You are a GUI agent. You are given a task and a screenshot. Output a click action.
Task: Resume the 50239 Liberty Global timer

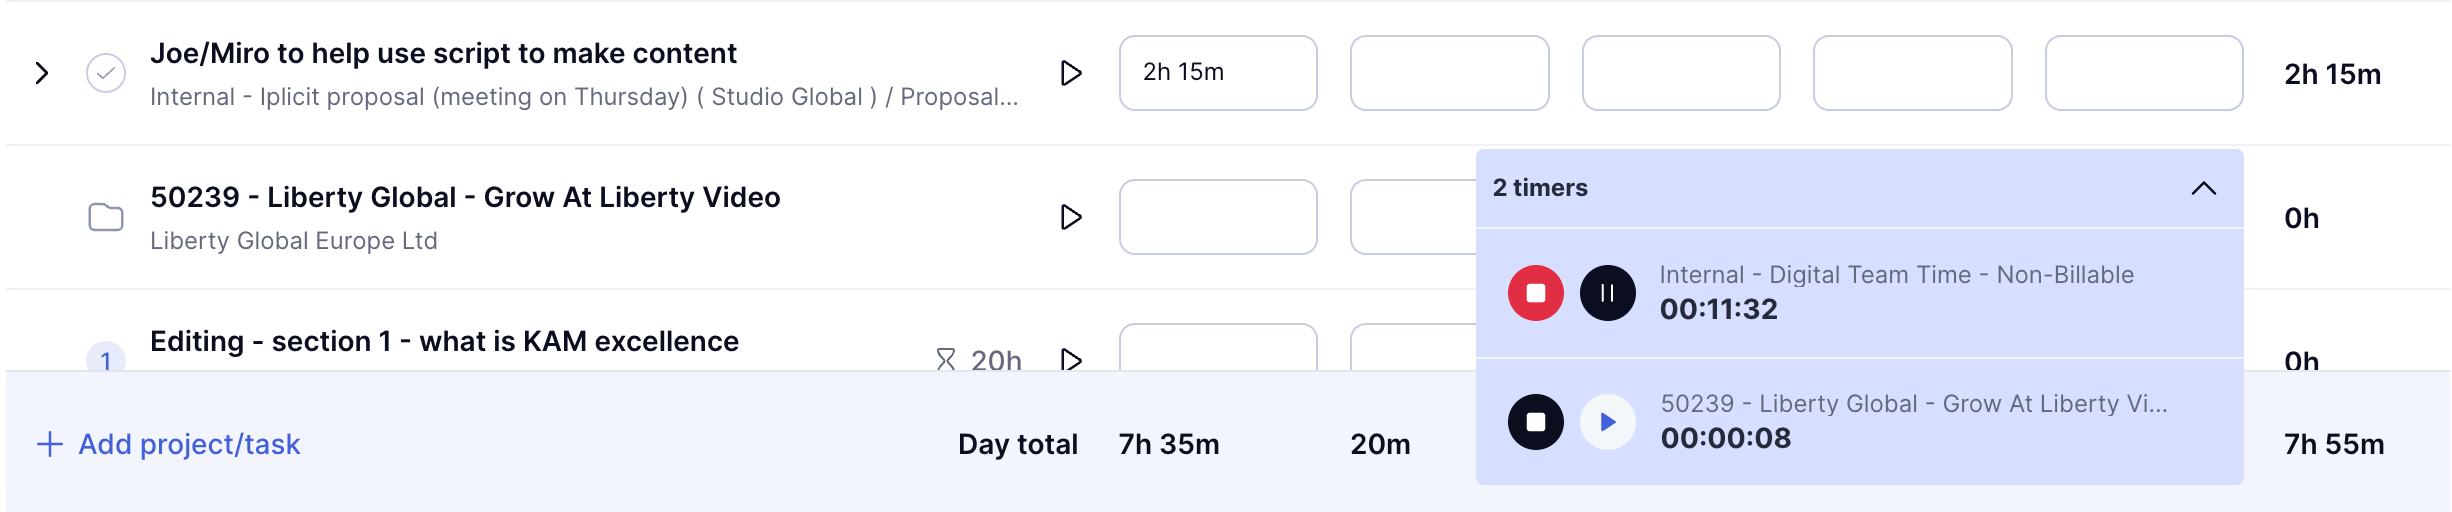click(x=1607, y=422)
